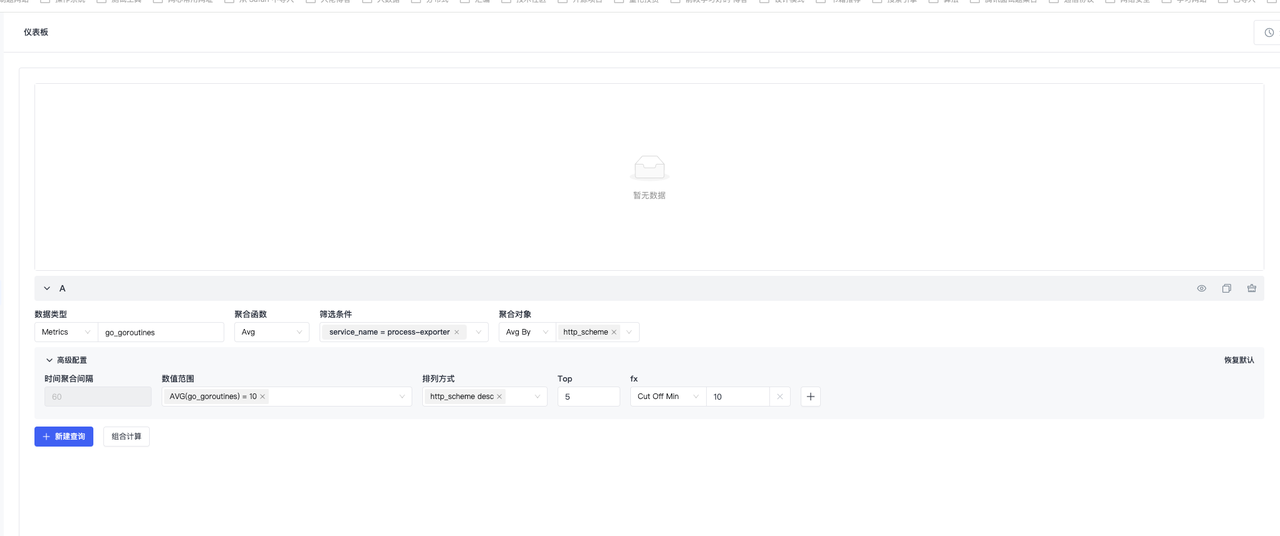
Task: Click the 暂无数据 empty-state inbox icon
Action: [x=649, y=168]
